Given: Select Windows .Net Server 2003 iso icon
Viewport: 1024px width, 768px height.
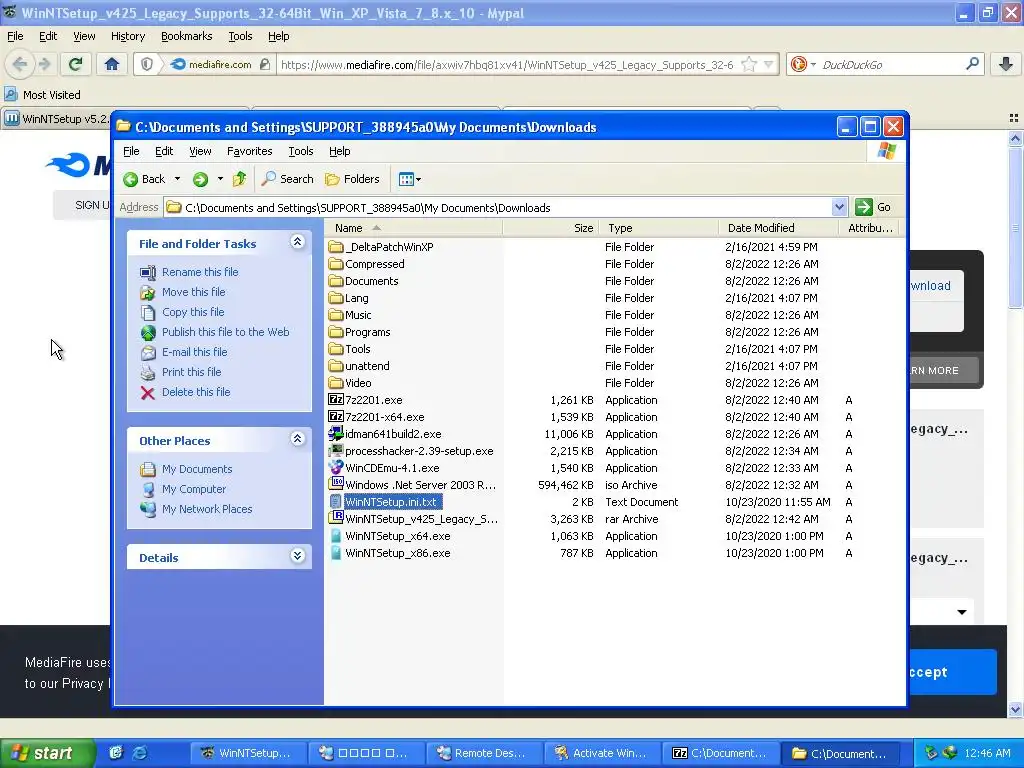Looking at the screenshot, I should 336,485.
